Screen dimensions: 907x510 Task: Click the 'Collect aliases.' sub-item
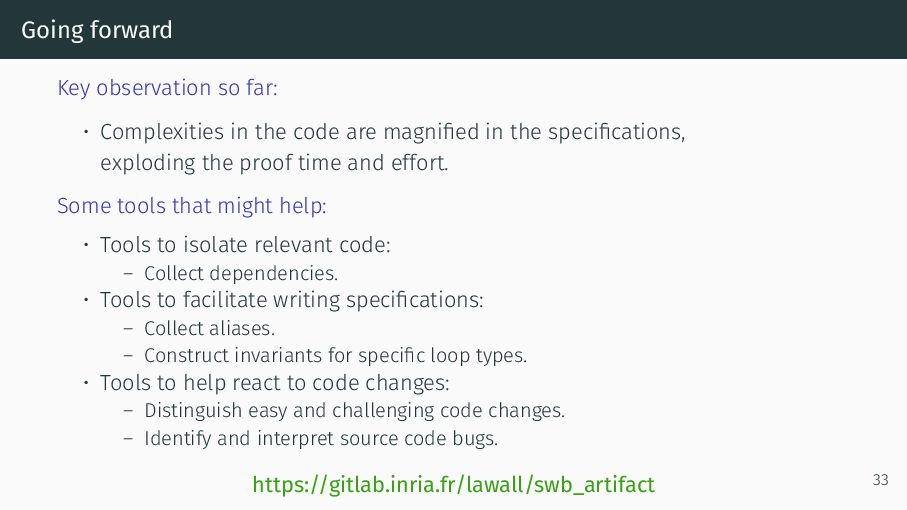pyautogui.click(x=209, y=328)
